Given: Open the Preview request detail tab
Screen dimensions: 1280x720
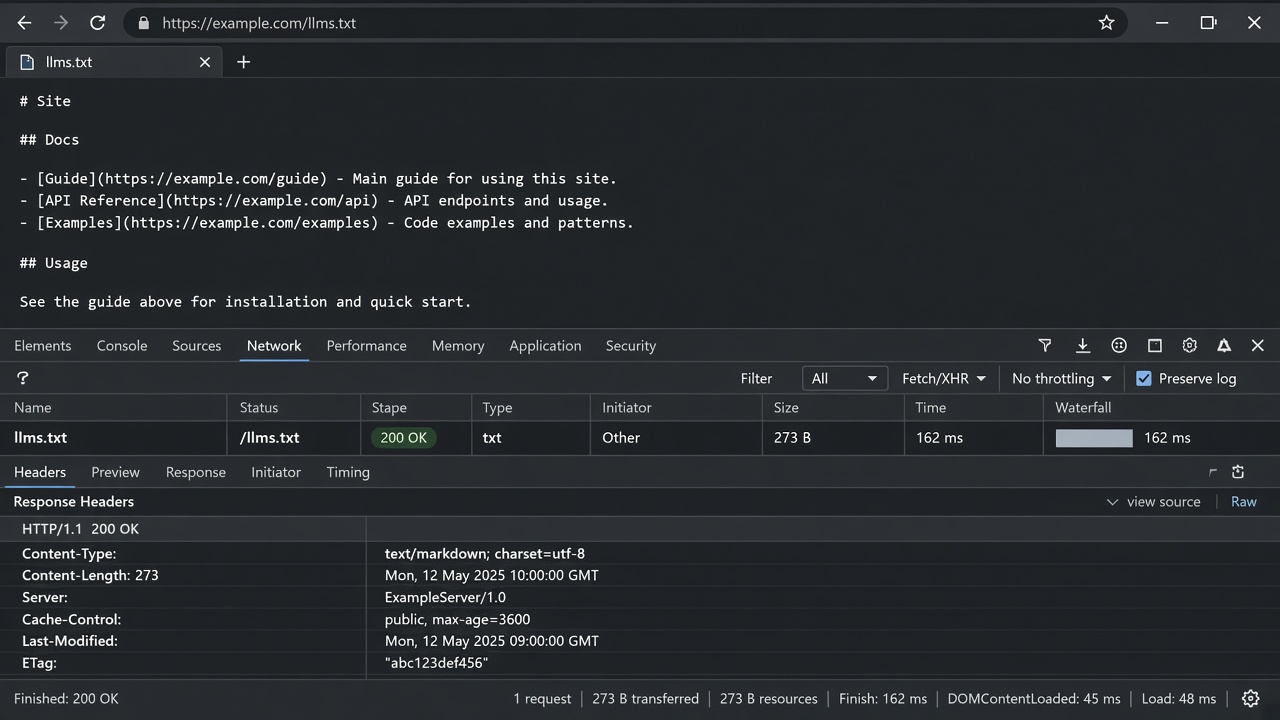Looking at the screenshot, I should 115,472.
